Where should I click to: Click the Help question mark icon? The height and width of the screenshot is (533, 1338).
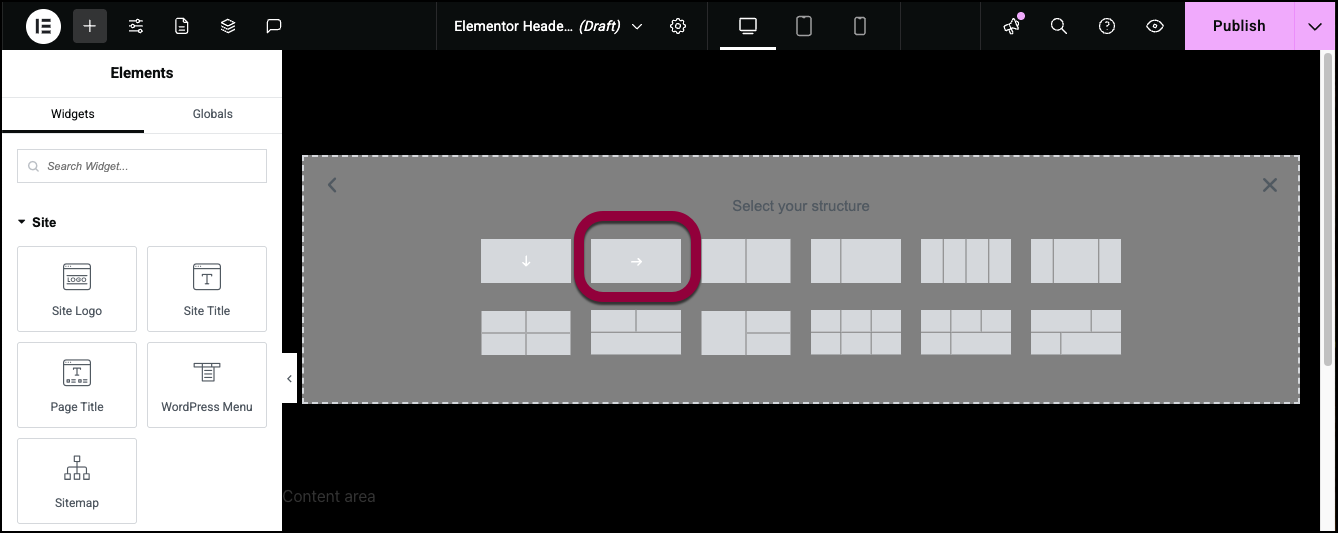(1107, 26)
